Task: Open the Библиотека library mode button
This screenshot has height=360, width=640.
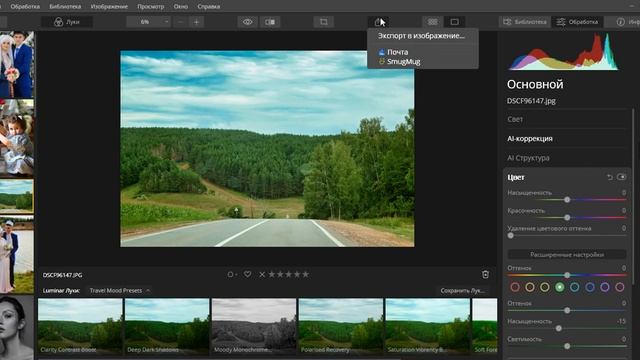Action: click(525, 22)
